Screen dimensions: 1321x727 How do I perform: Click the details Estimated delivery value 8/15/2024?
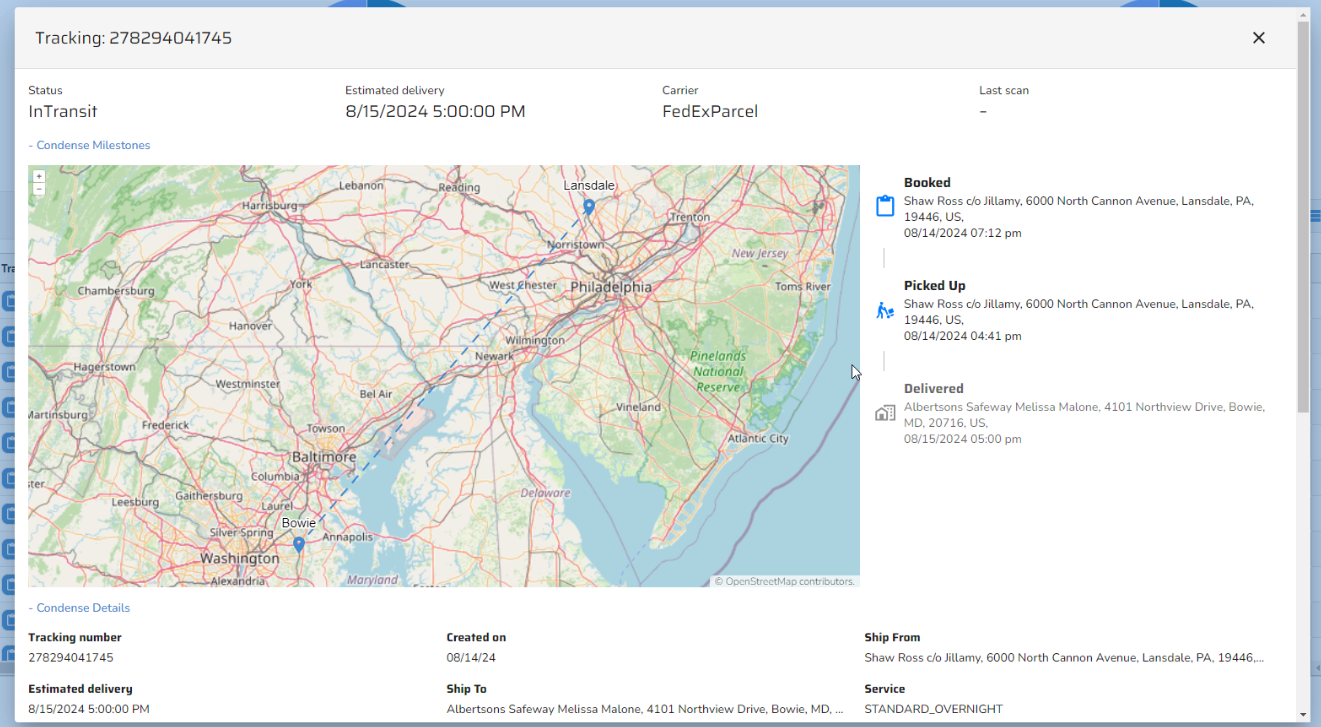[89, 709]
